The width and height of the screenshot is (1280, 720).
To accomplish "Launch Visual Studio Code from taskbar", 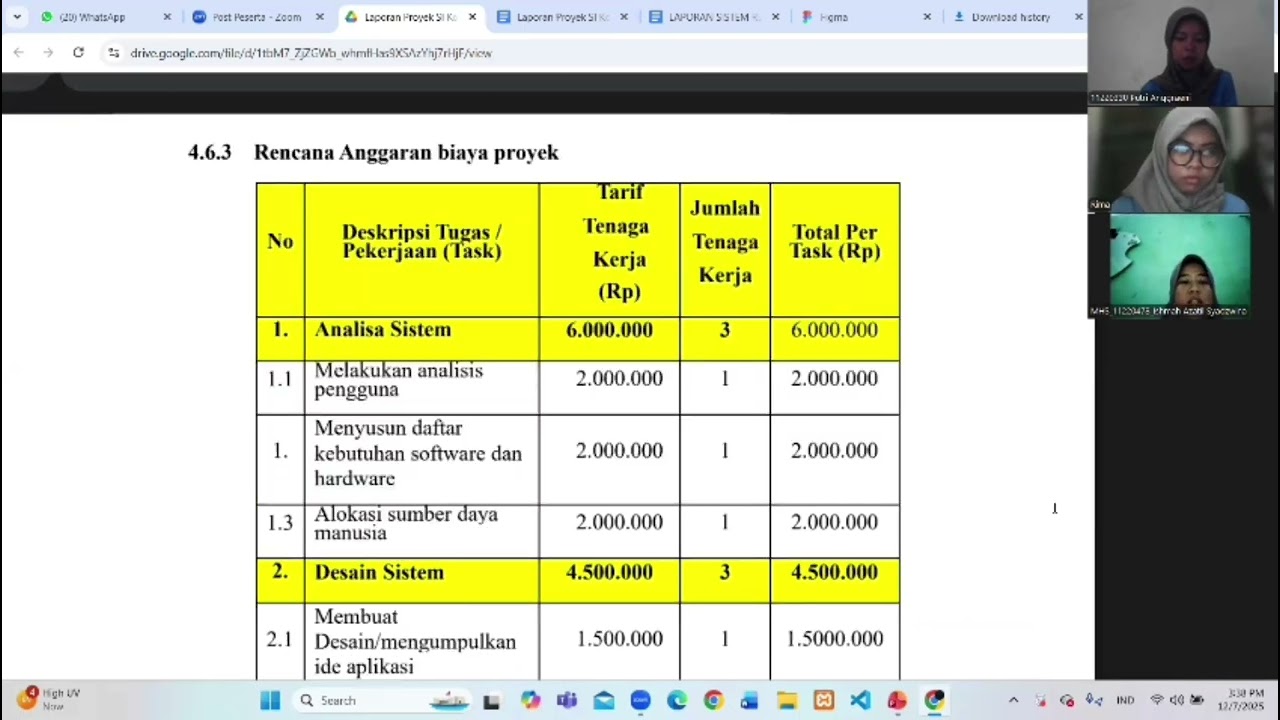I will click(860, 700).
